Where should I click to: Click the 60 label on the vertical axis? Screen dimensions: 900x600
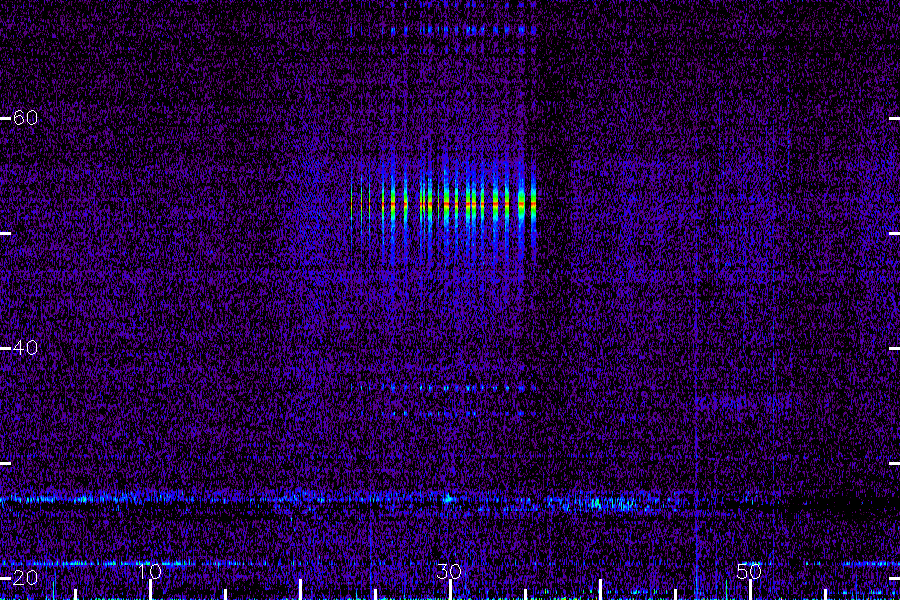(x=25, y=118)
